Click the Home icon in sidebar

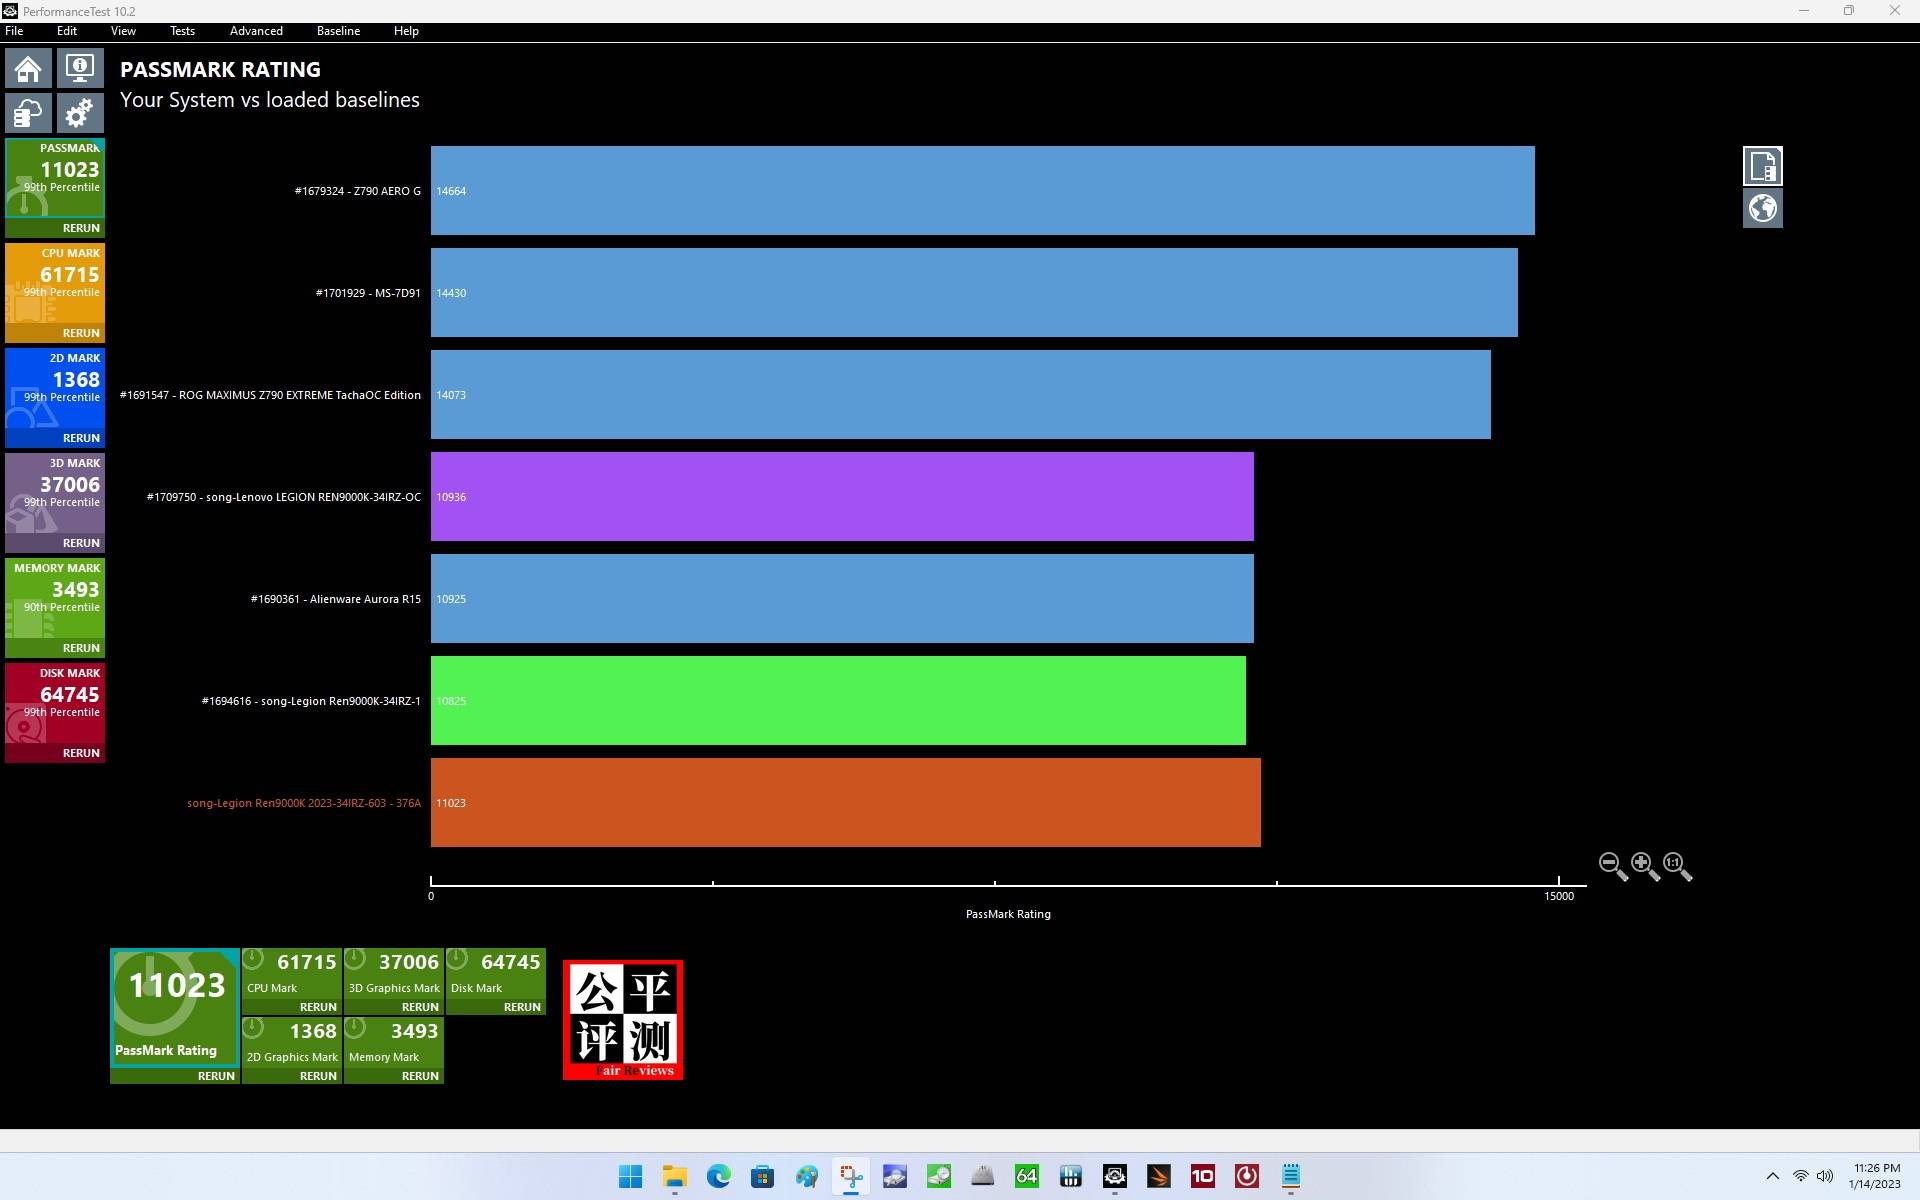(x=28, y=69)
